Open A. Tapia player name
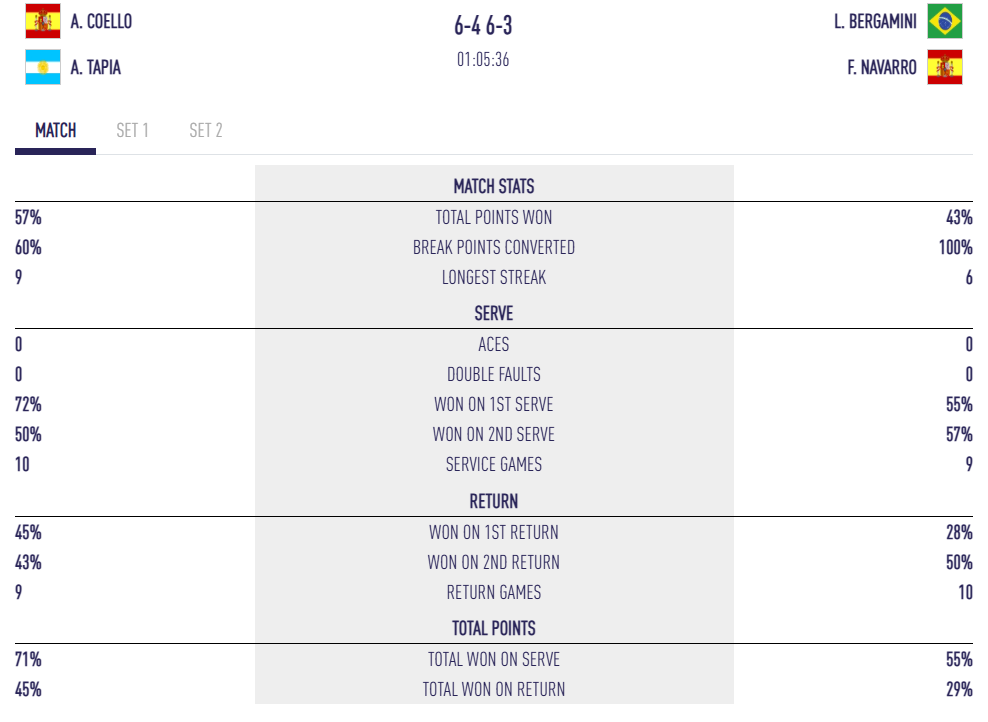The image size is (988, 722). coord(96,68)
